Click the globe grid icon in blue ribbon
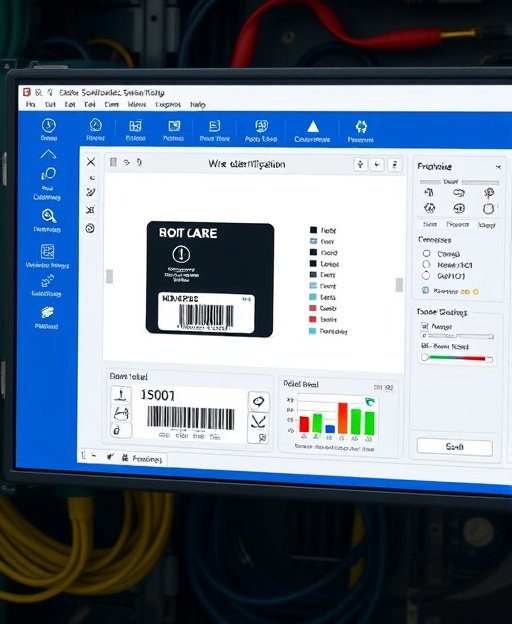 click(261, 126)
